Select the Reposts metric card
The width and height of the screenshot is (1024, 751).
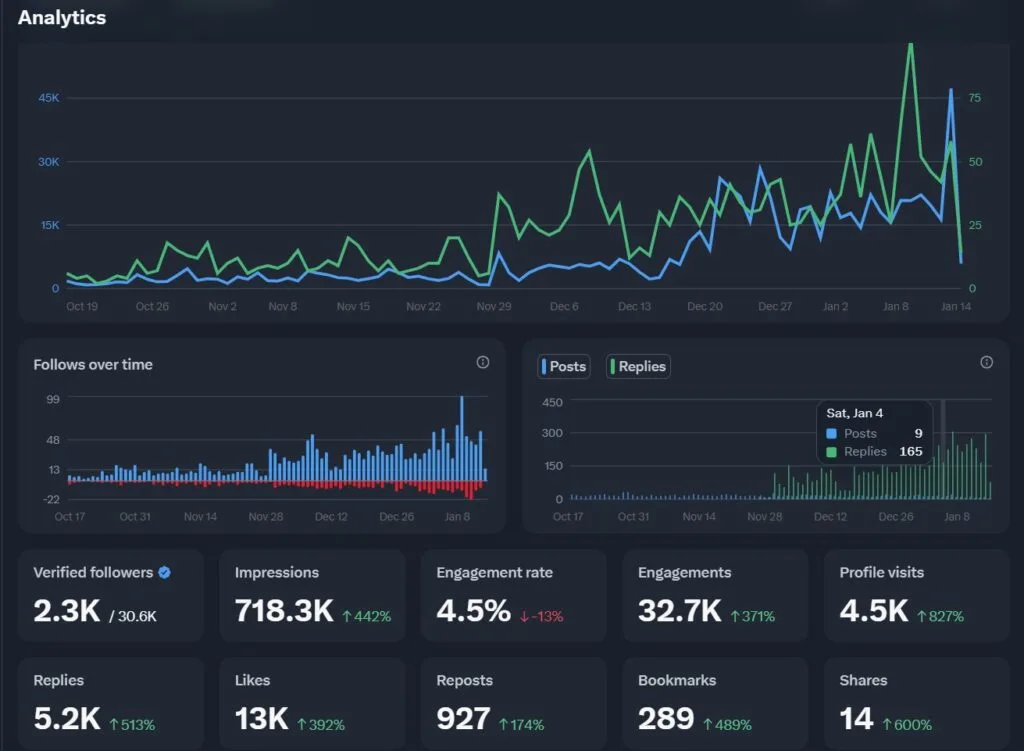(512, 703)
